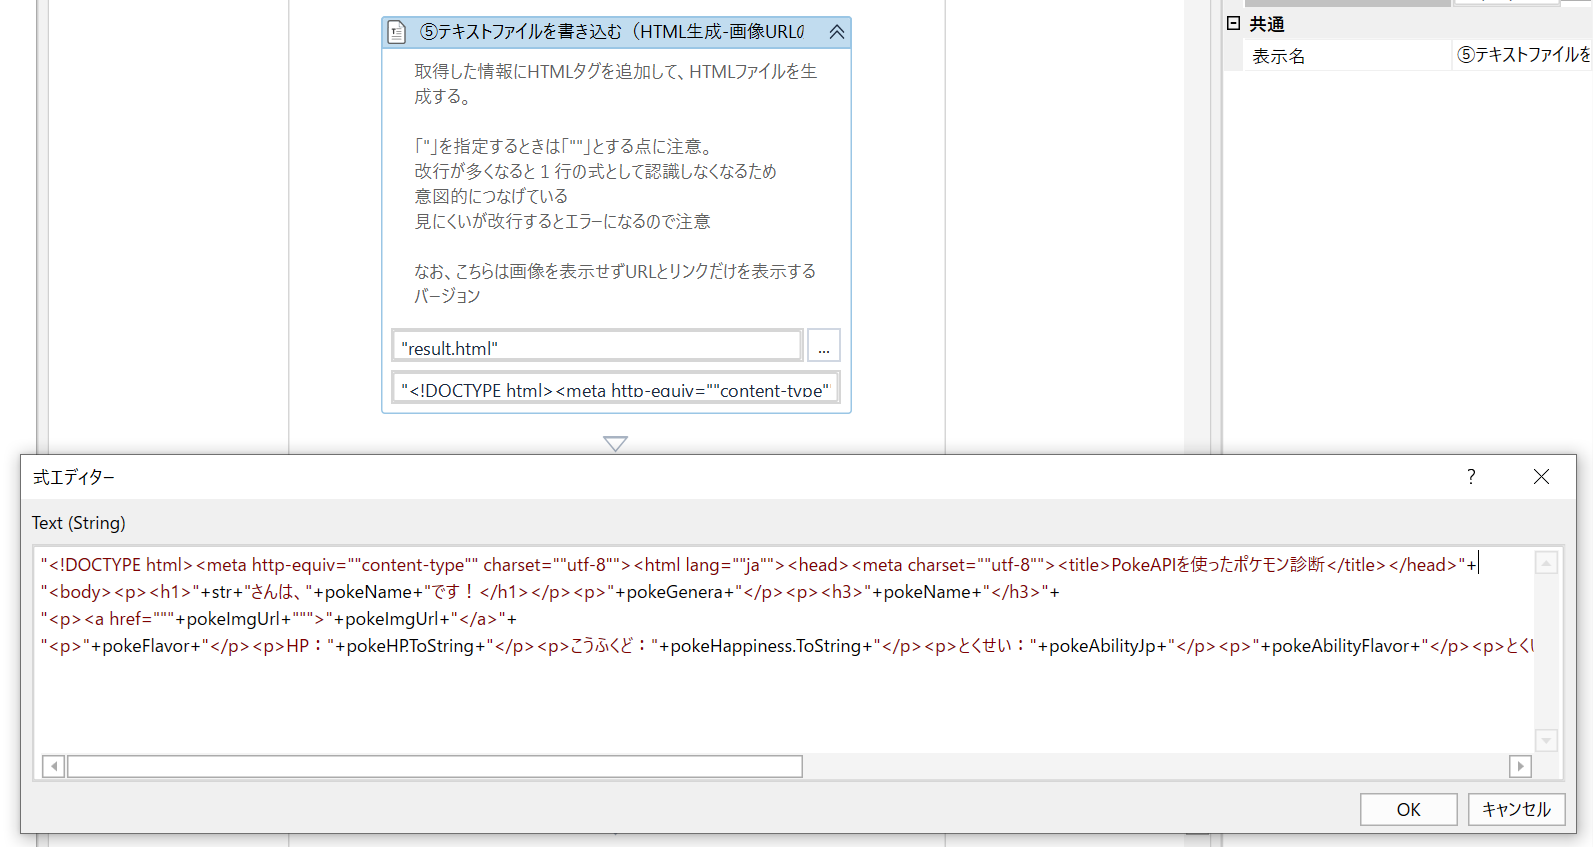The height and width of the screenshot is (847, 1593).
Task: Click the horizontal scrollbar thumb in the editor
Action: pyautogui.click(x=435, y=766)
